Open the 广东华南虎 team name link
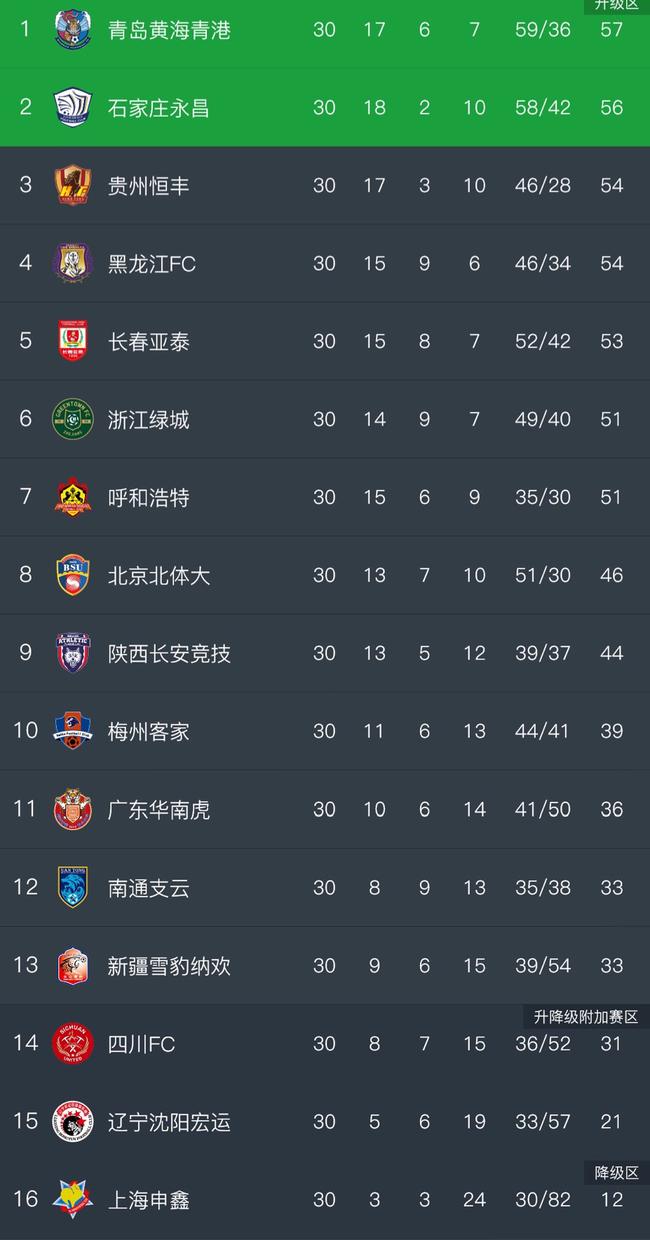 pos(159,810)
